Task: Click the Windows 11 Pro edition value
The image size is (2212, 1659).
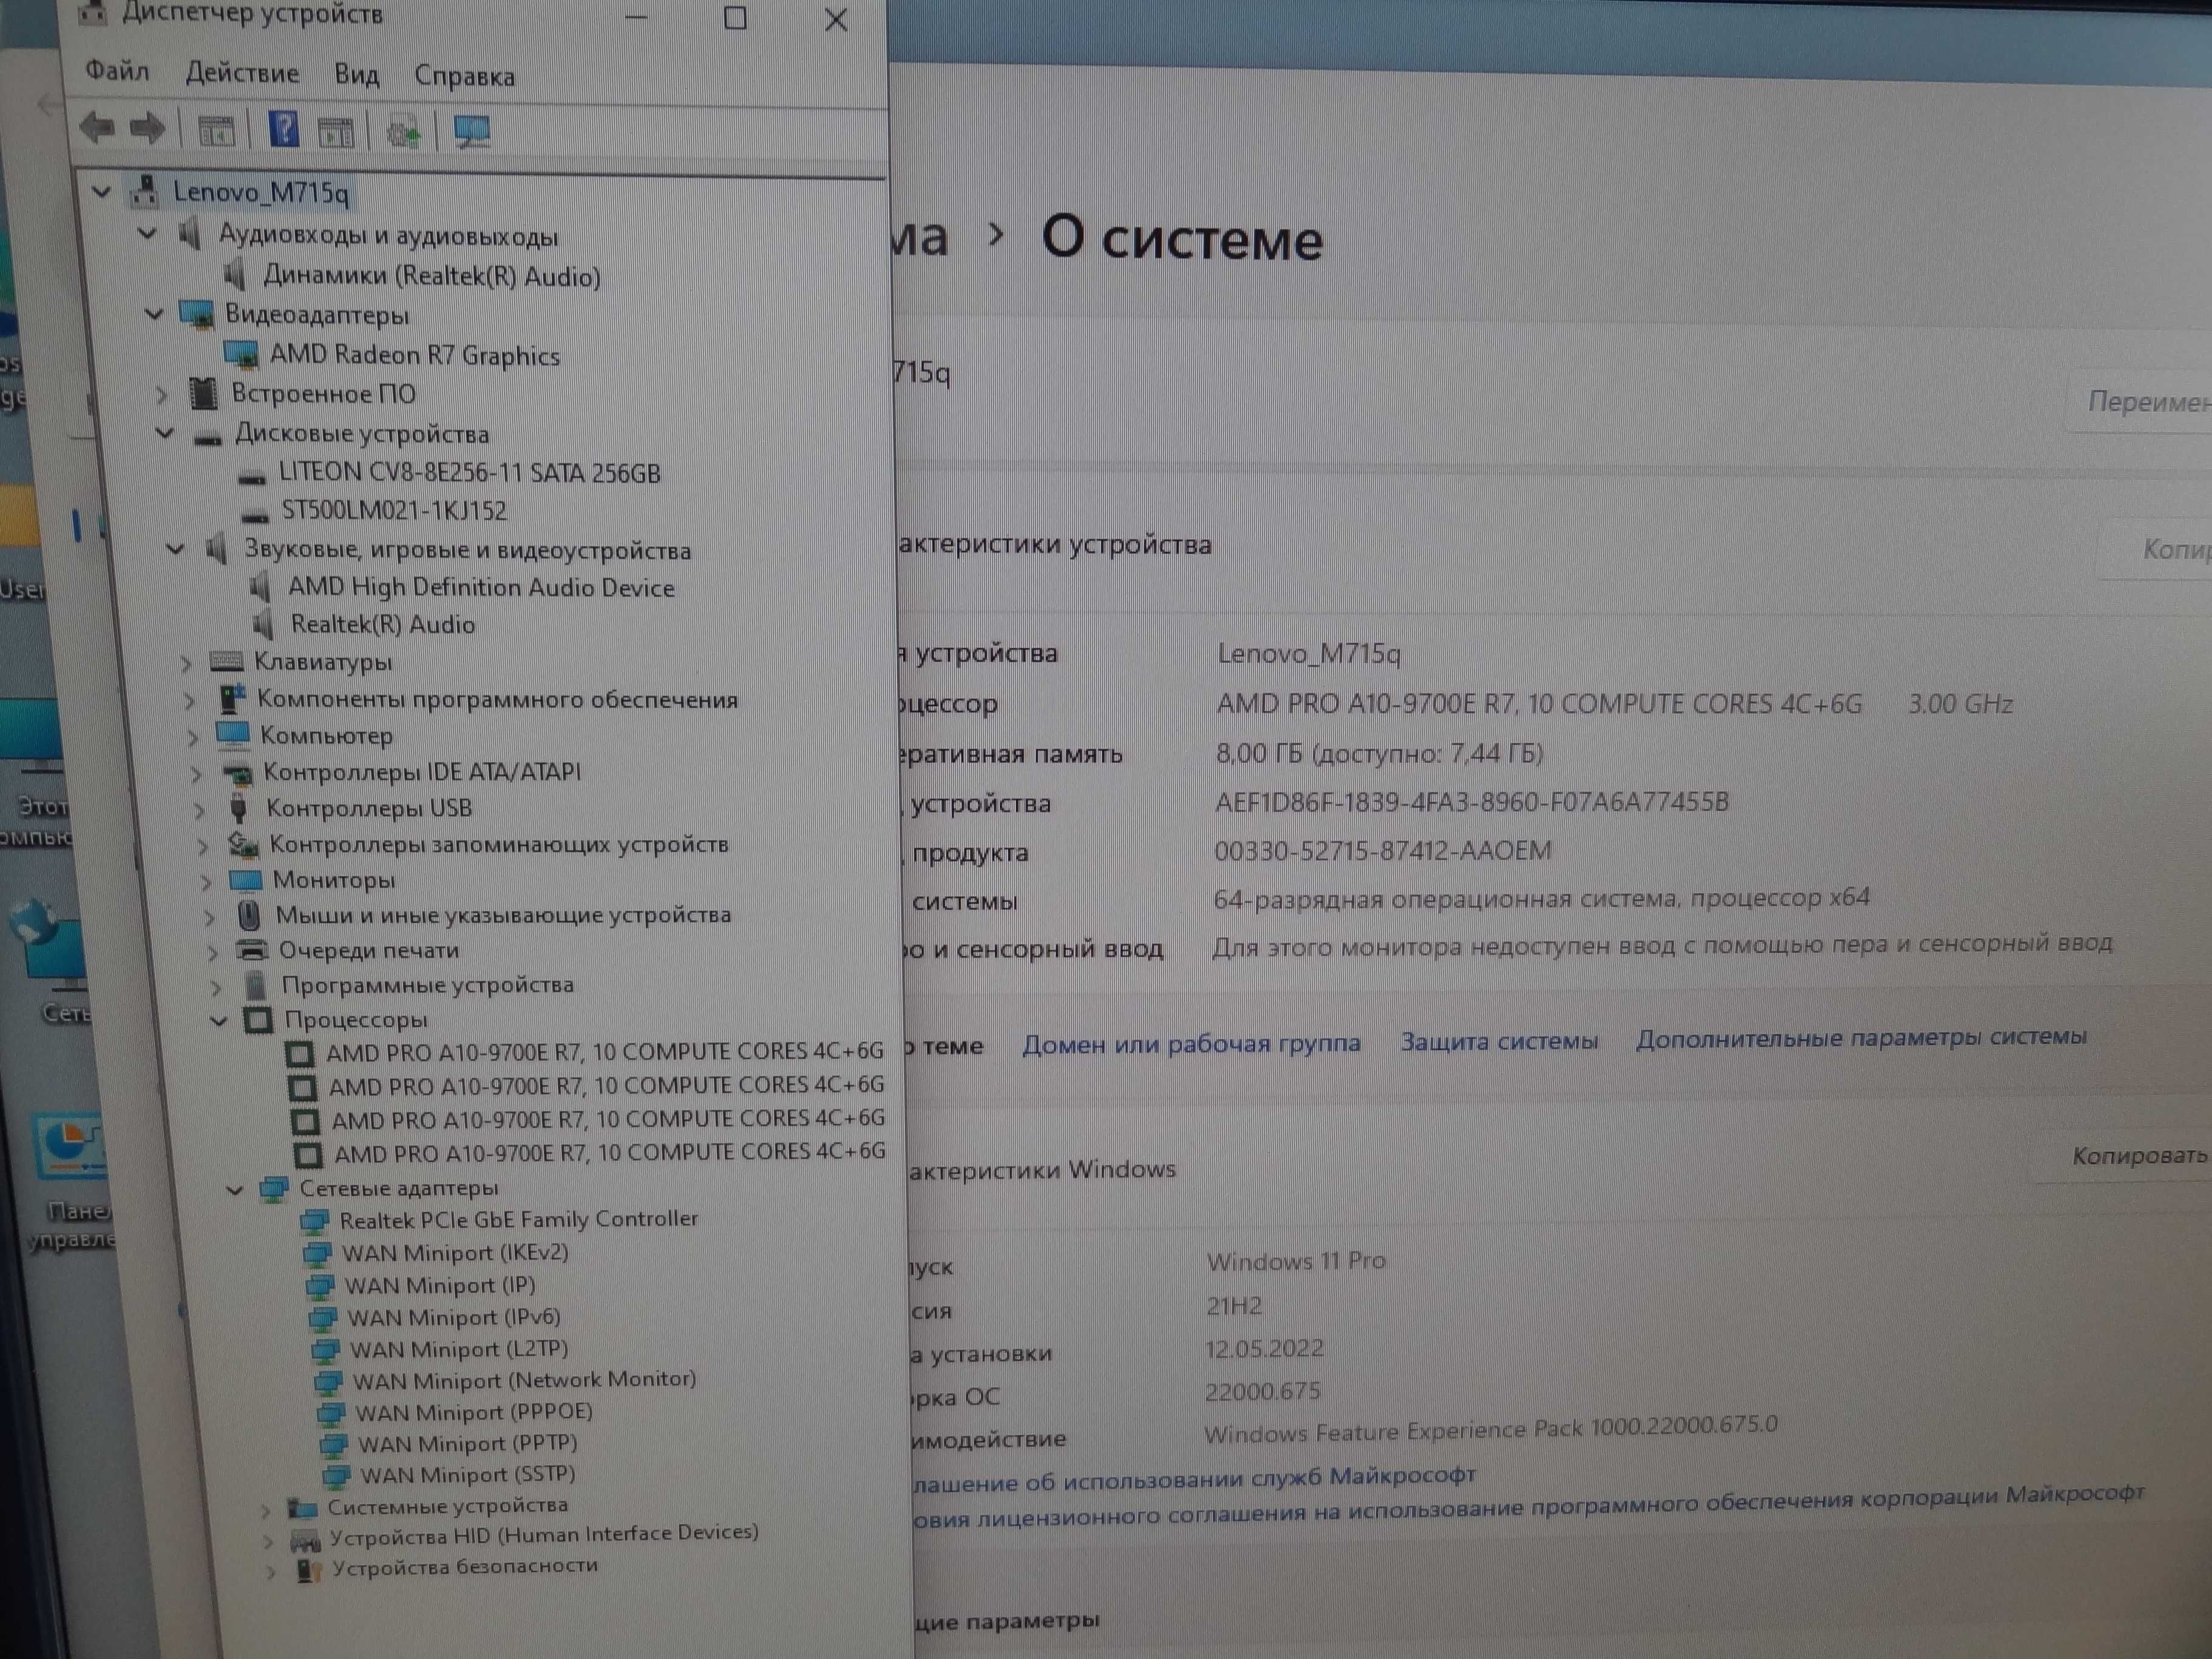Action: point(1296,1261)
